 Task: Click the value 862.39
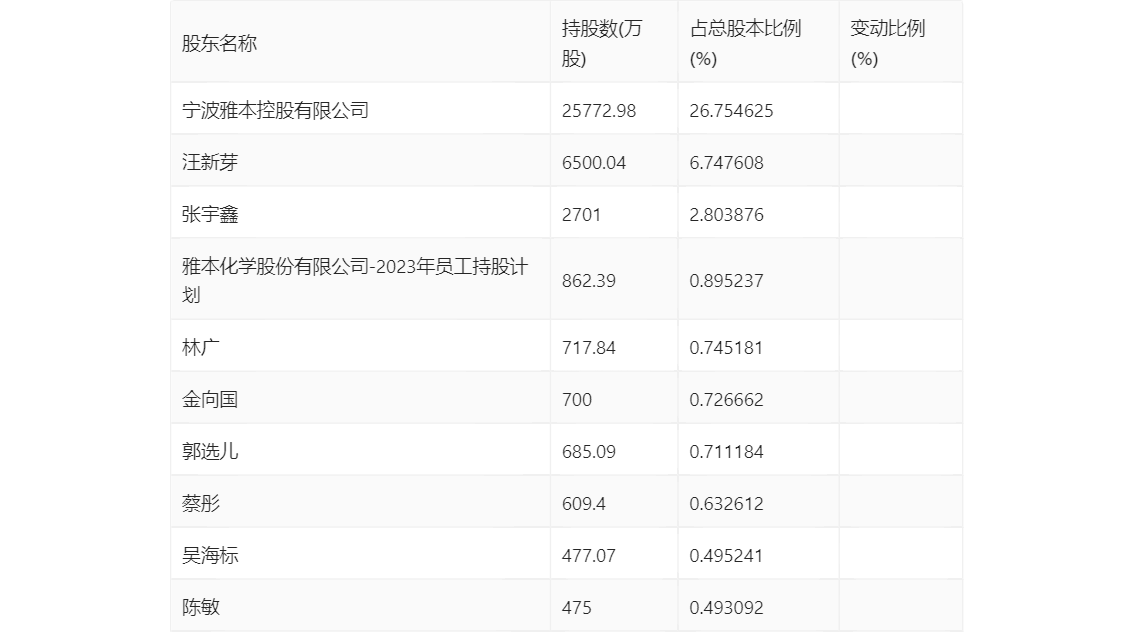tap(589, 281)
